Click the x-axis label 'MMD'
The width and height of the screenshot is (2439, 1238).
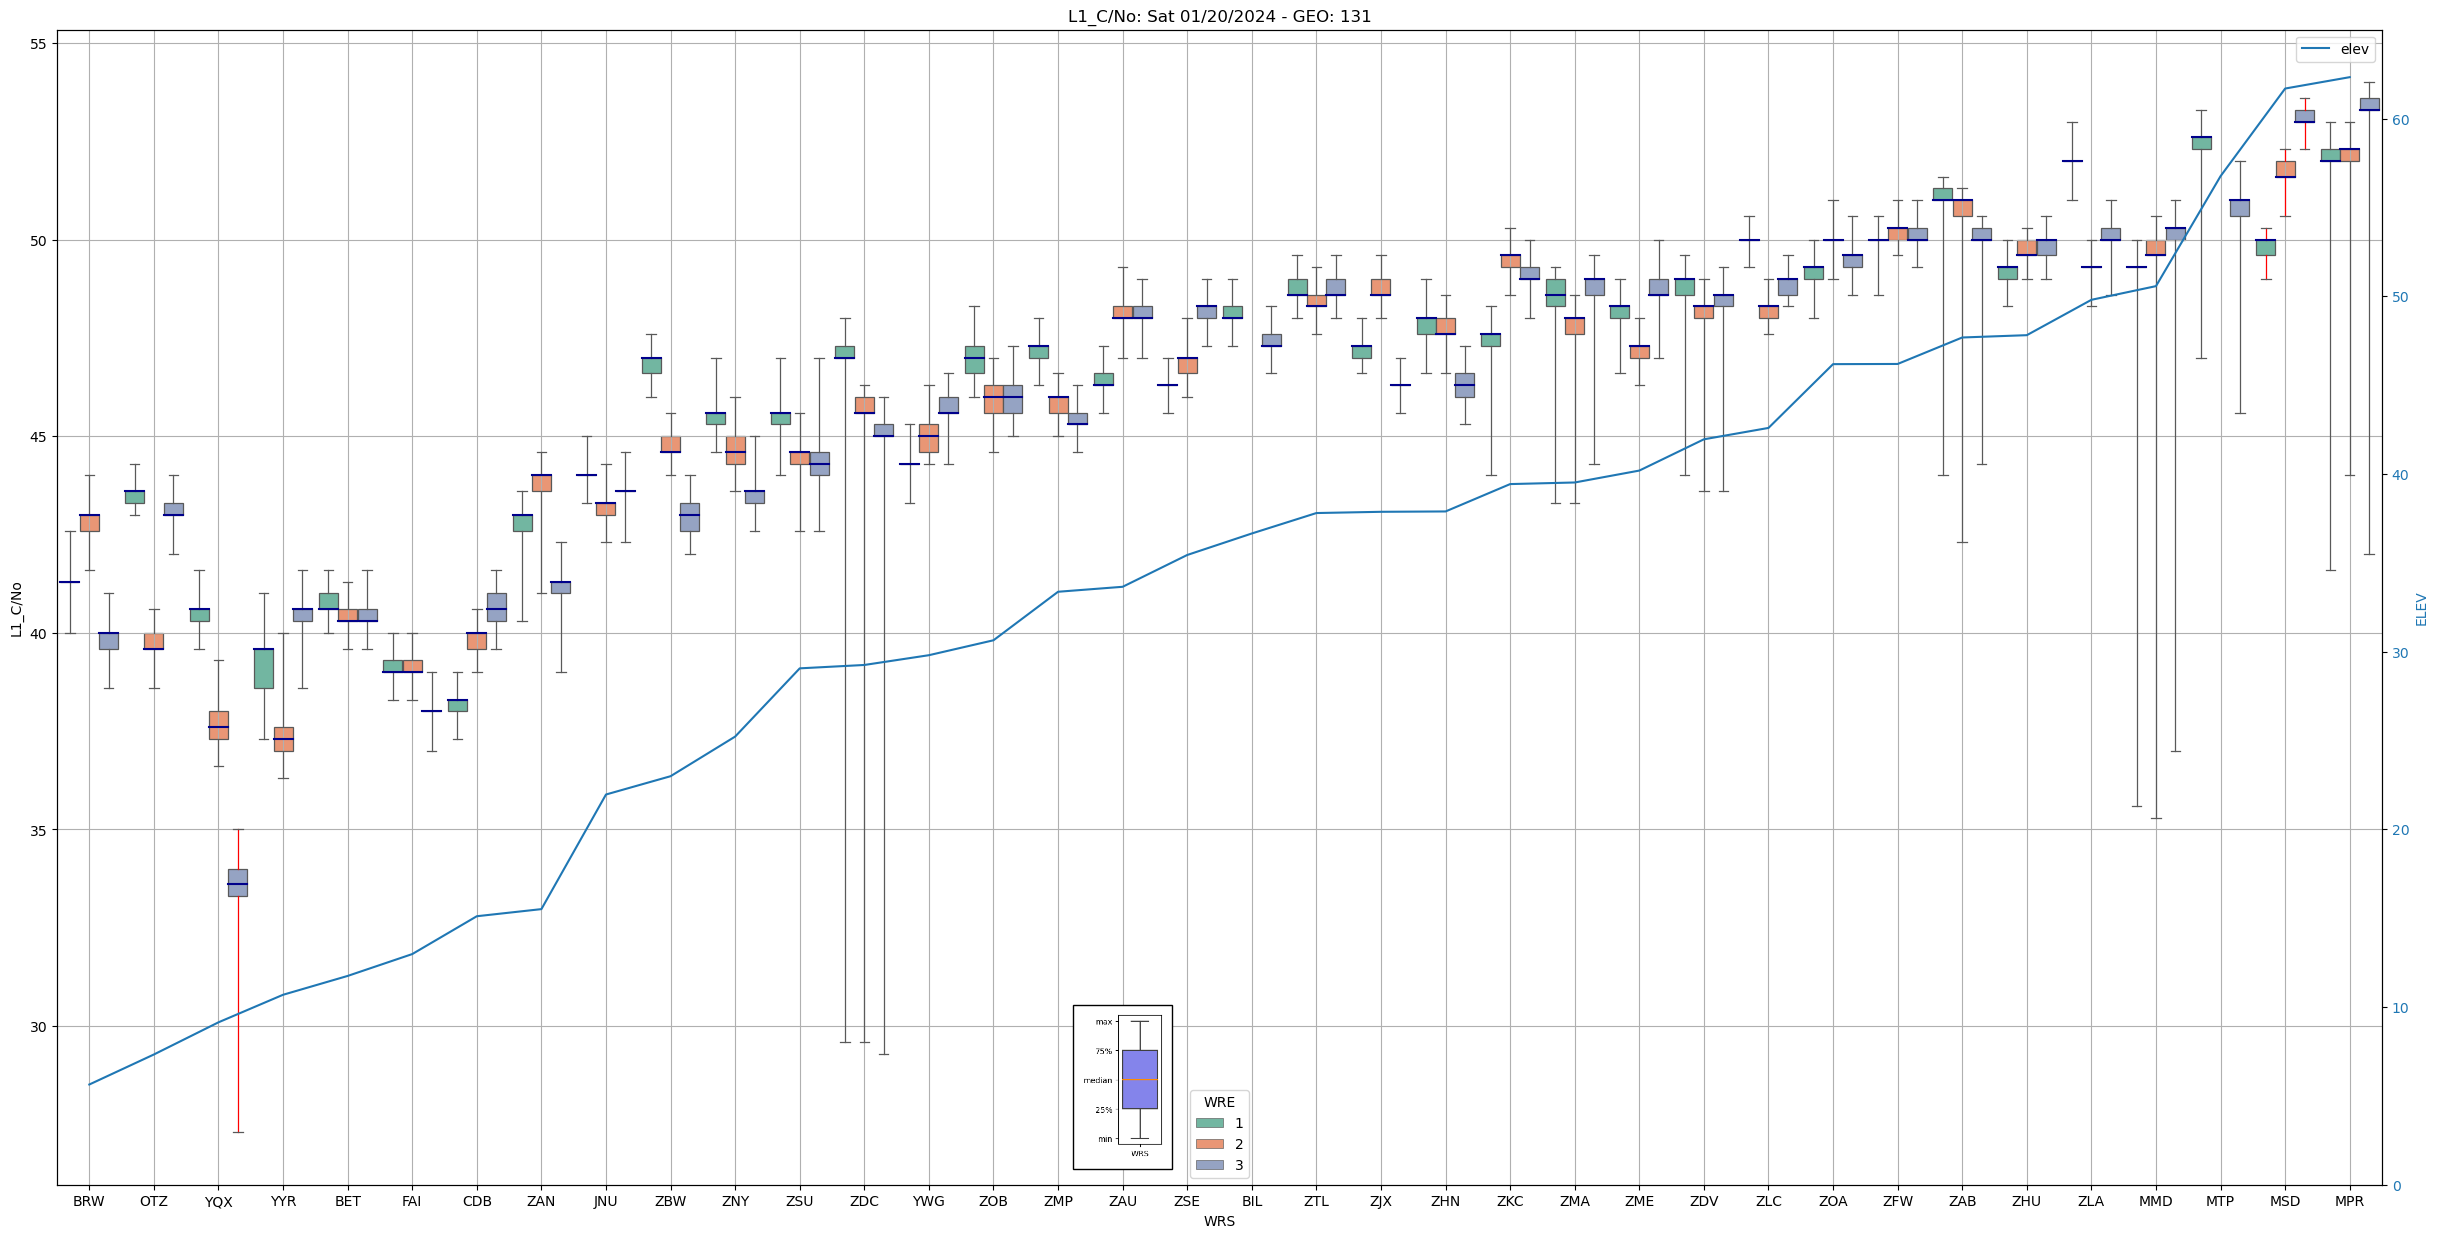tap(2156, 1201)
